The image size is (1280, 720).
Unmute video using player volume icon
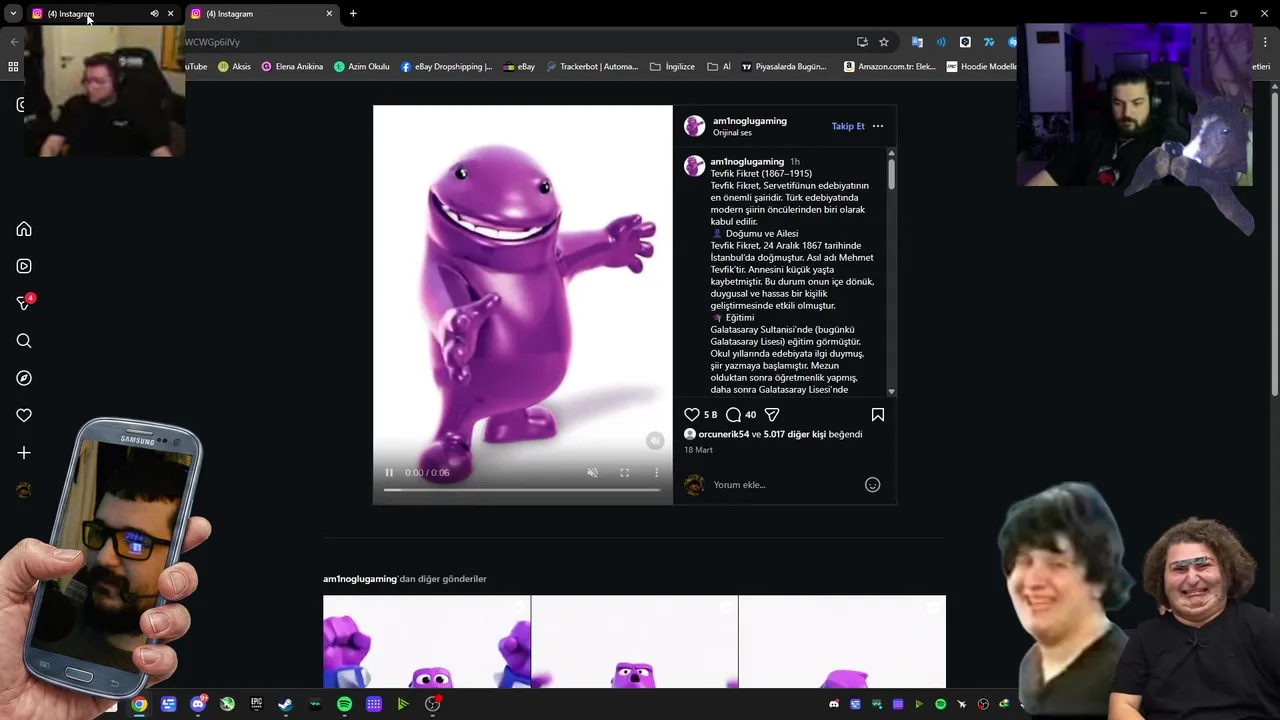point(592,473)
